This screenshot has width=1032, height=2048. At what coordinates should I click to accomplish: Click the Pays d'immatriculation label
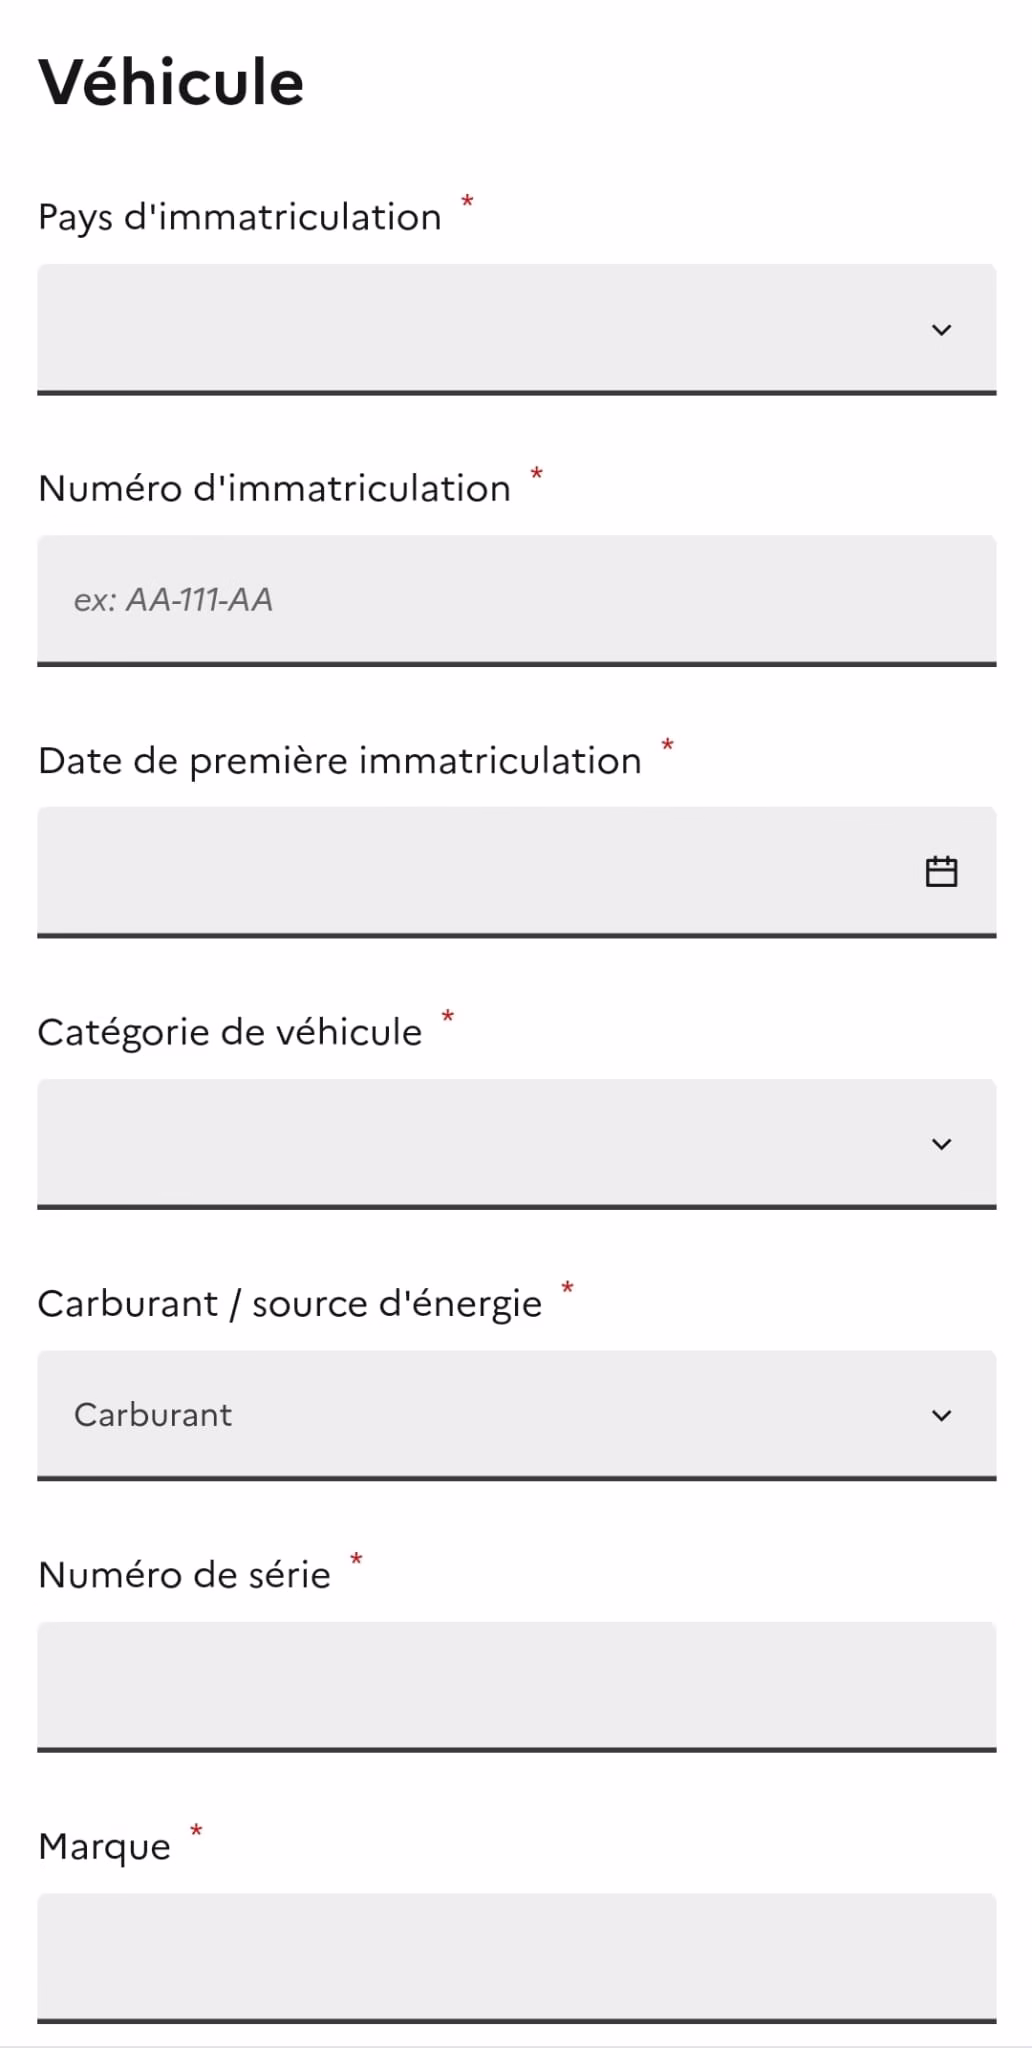[x=240, y=217]
